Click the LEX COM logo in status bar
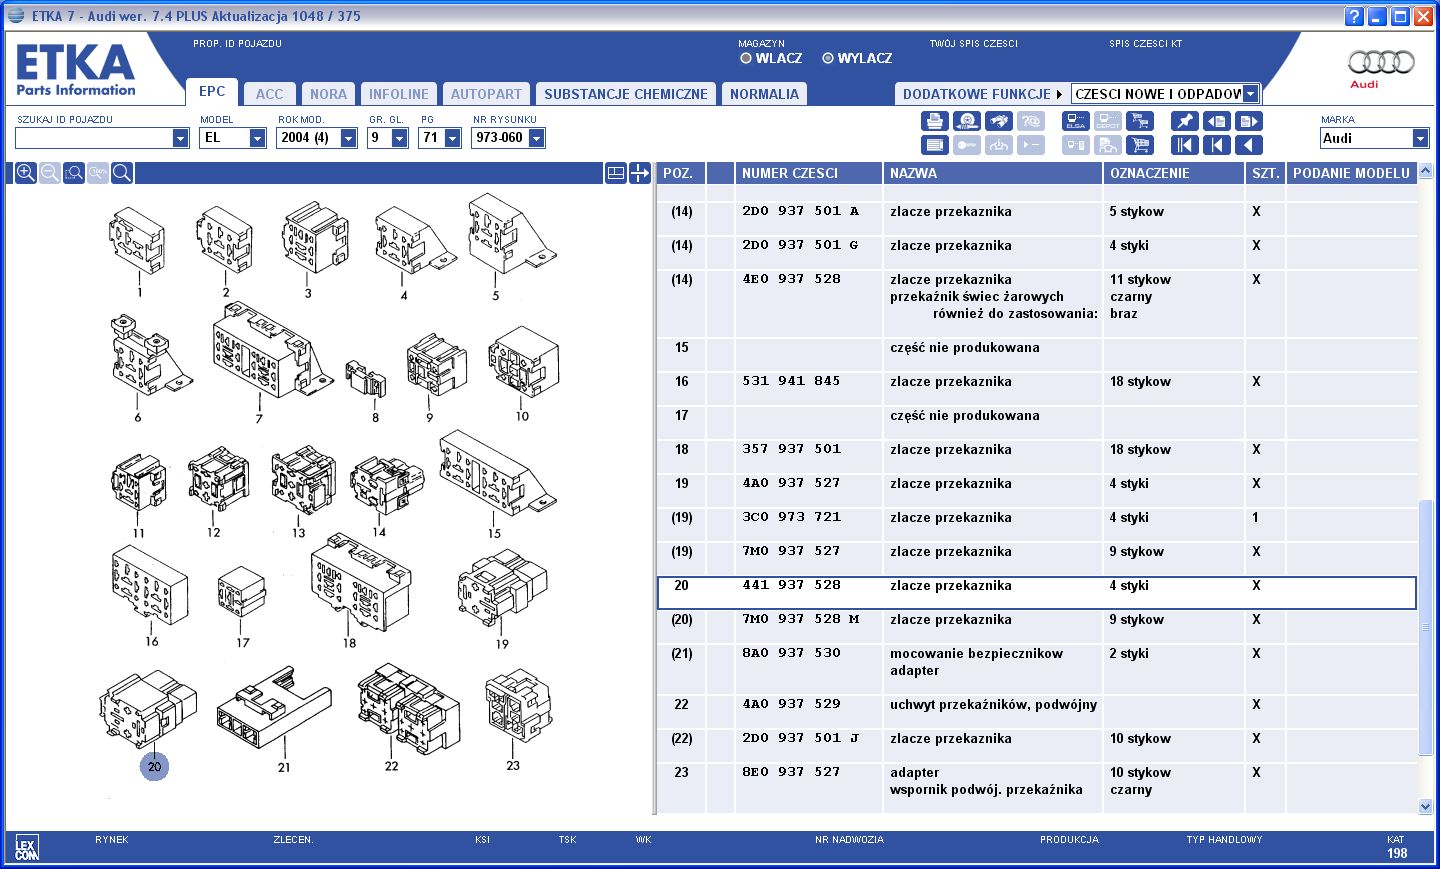This screenshot has width=1440, height=869. point(27,848)
